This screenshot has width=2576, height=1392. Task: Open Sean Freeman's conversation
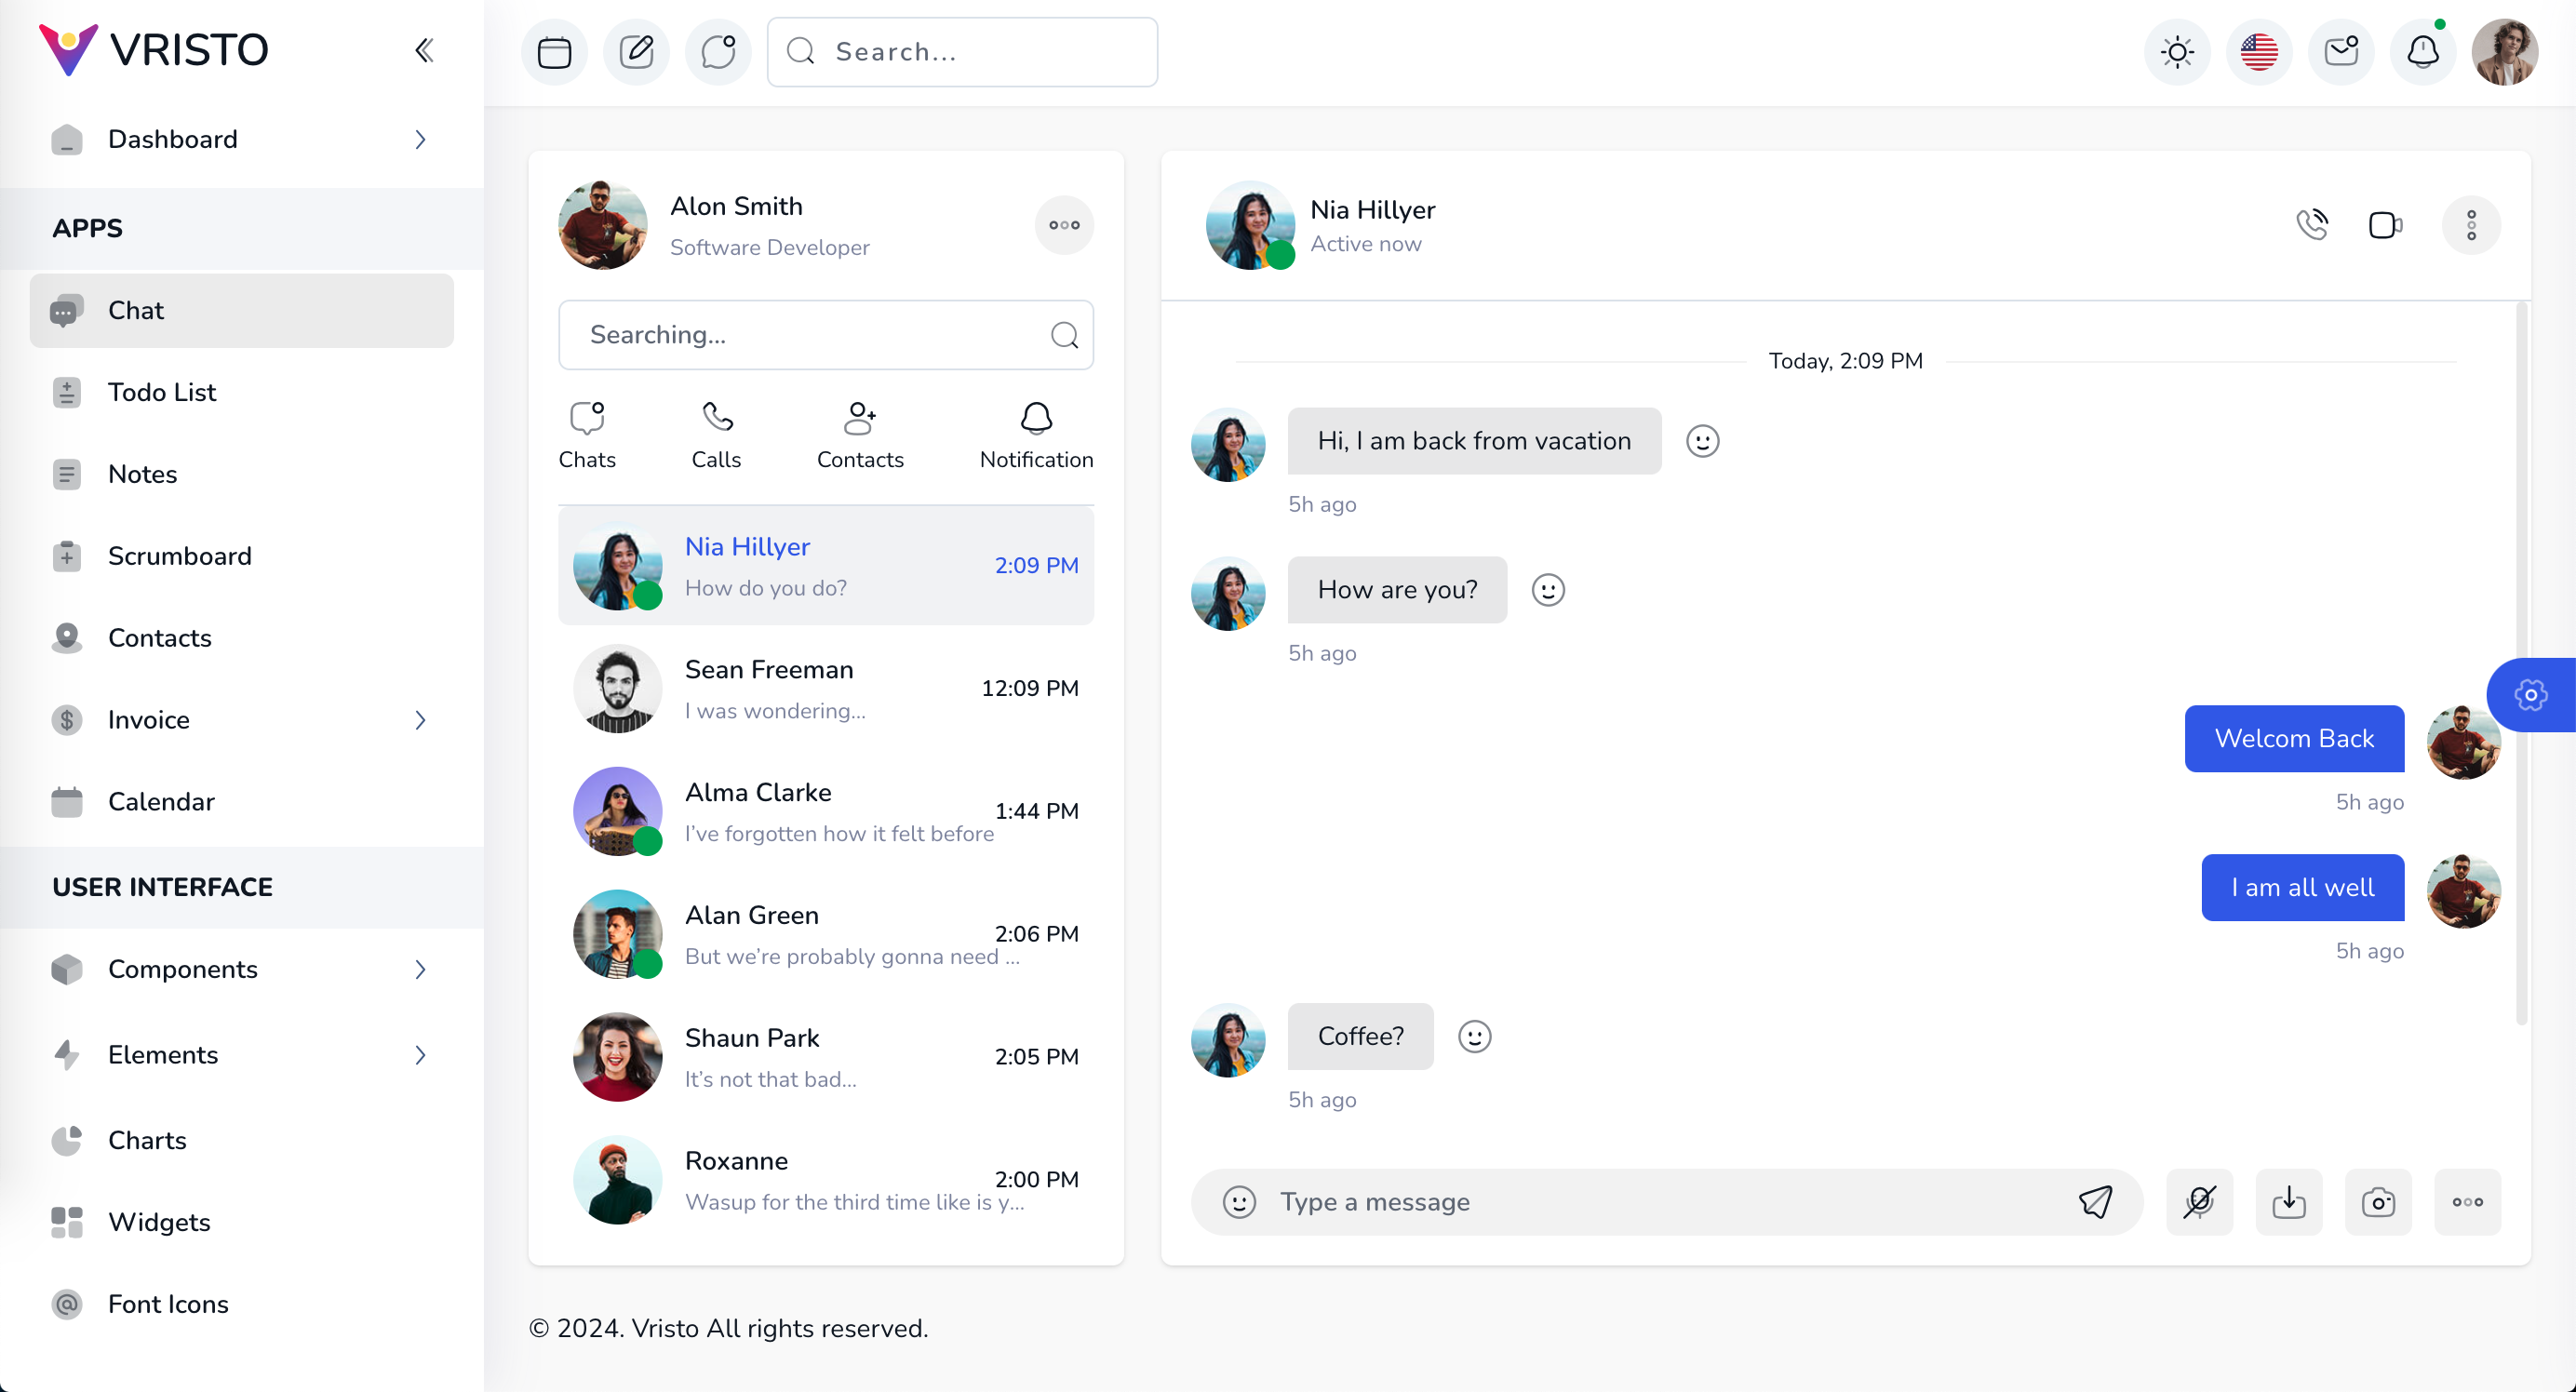(x=825, y=688)
